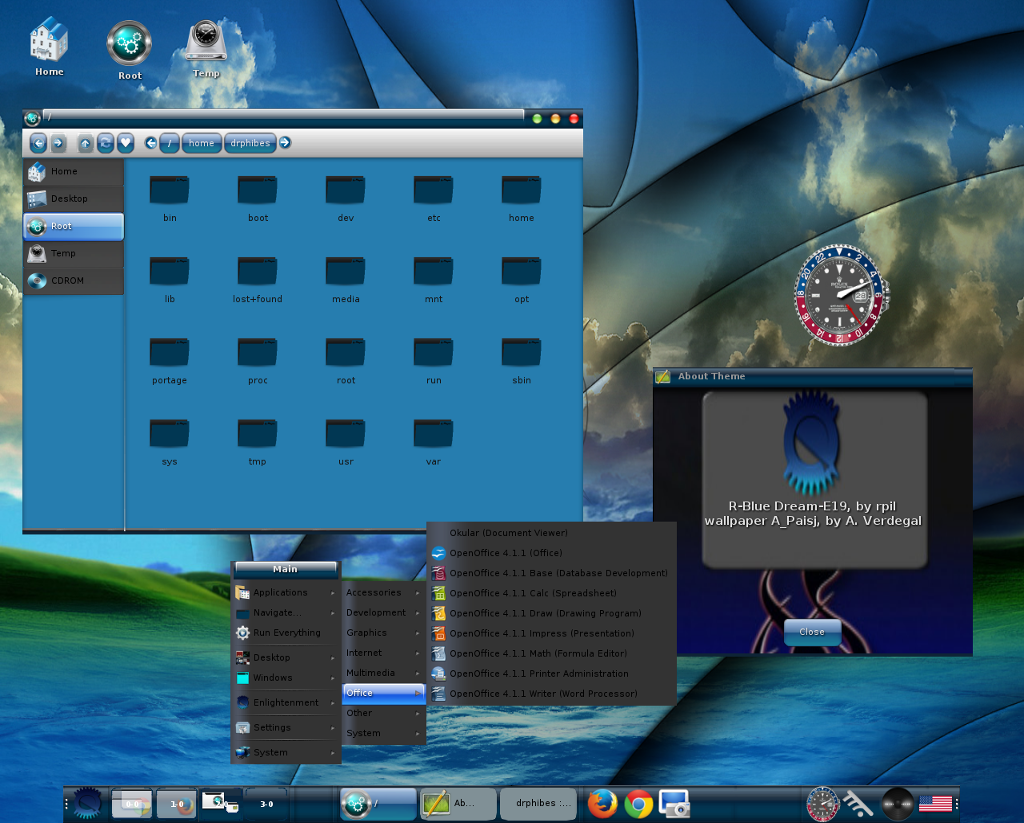Select Home in file manager sidebar
The image size is (1024, 823).
click(x=73, y=171)
